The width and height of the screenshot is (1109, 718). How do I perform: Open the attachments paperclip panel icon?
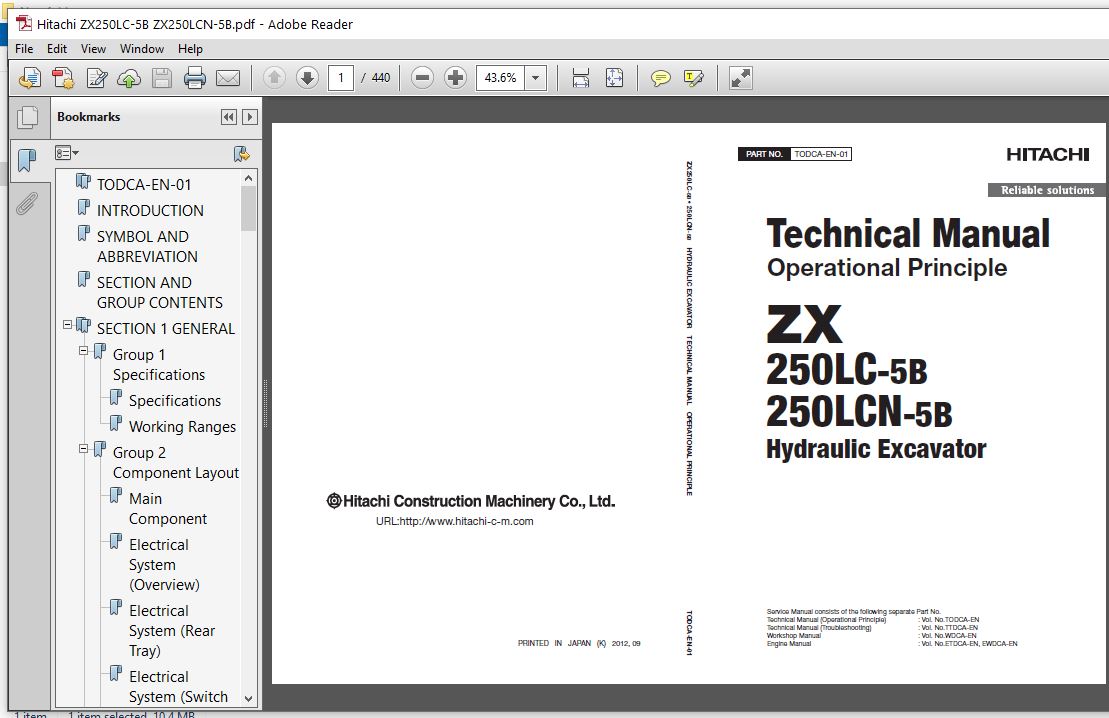pos(27,204)
